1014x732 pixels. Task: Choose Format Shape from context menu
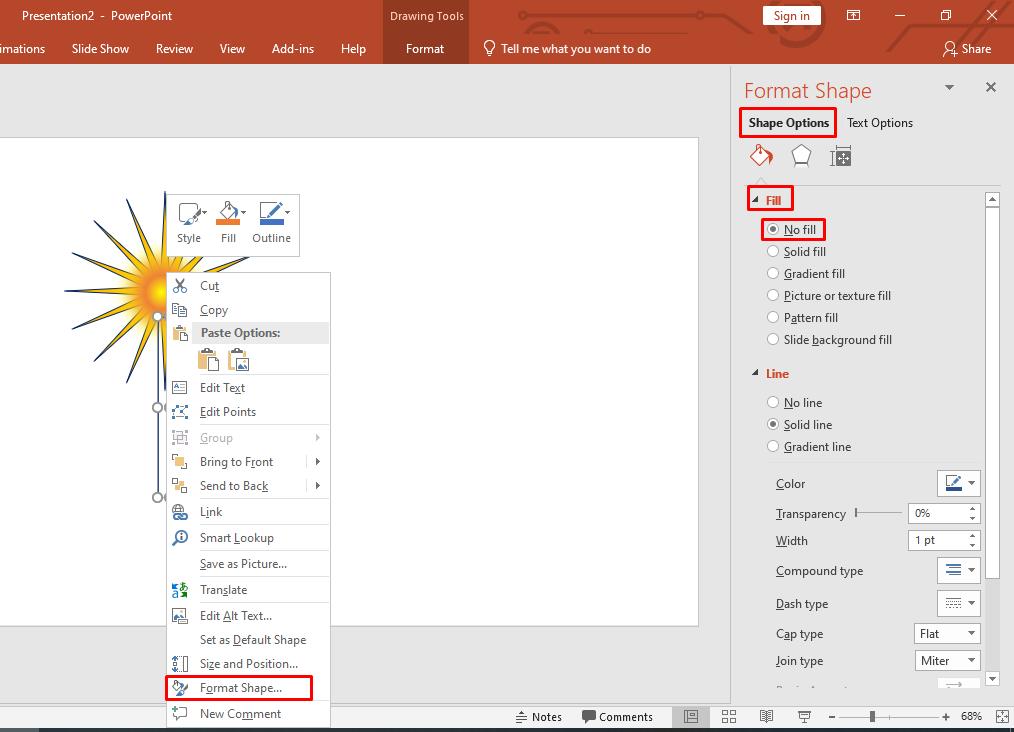coord(240,688)
